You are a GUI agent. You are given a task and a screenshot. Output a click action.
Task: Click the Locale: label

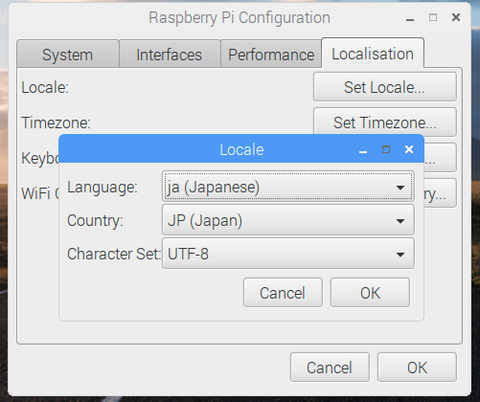45,88
